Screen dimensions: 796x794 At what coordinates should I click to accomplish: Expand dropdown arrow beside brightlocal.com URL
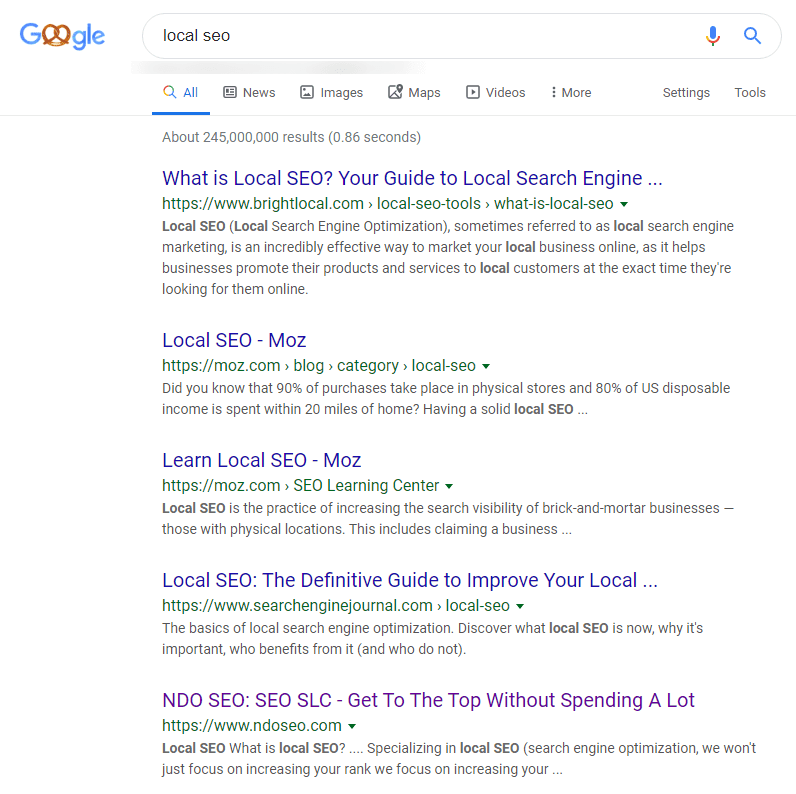point(624,204)
